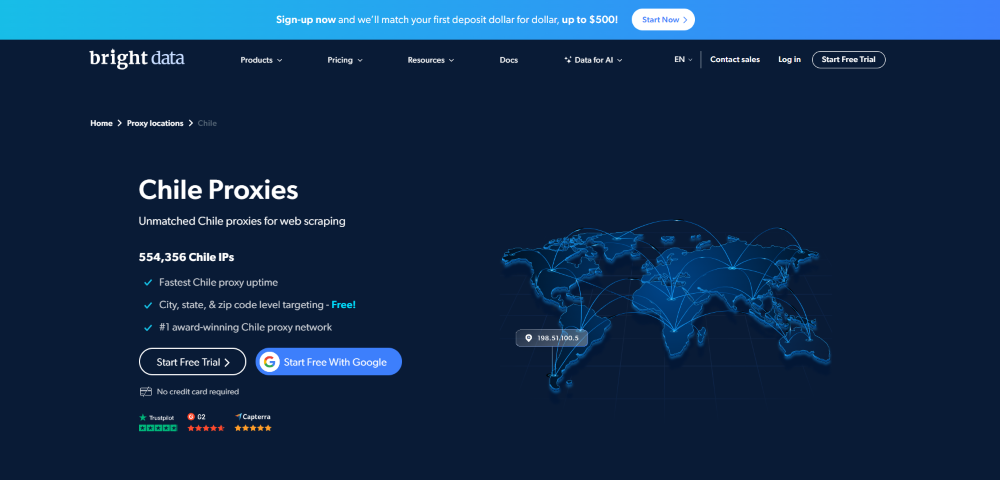The width and height of the screenshot is (1000, 480).
Task: Click the No credit card required text
Action: pyautogui.click(x=198, y=391)
